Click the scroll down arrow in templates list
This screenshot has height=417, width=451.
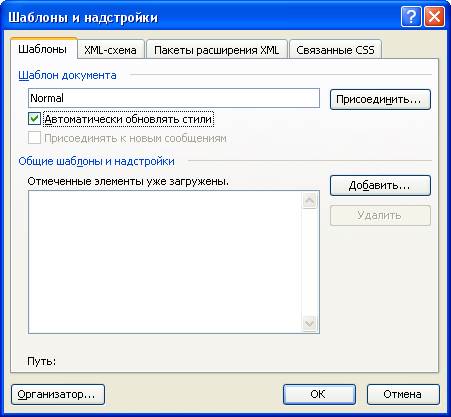coord(309,323)
